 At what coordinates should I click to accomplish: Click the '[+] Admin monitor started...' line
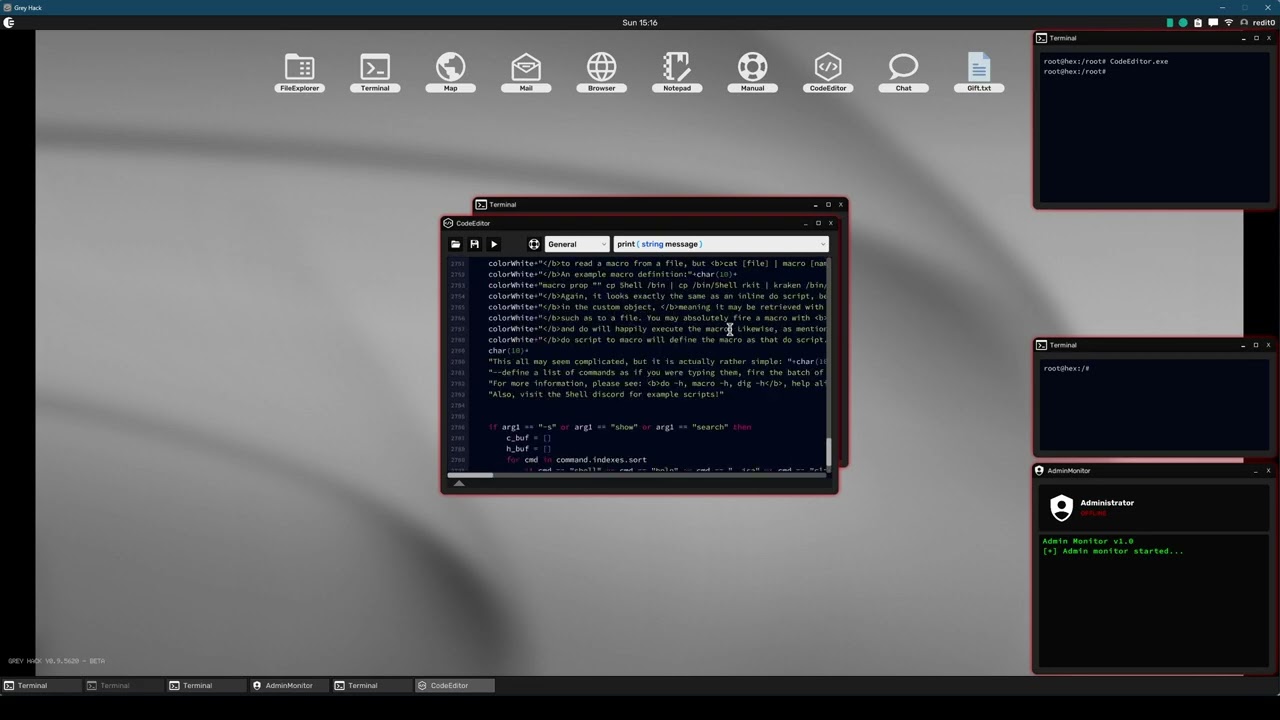pyautogui.click(x=1112, y=551)
